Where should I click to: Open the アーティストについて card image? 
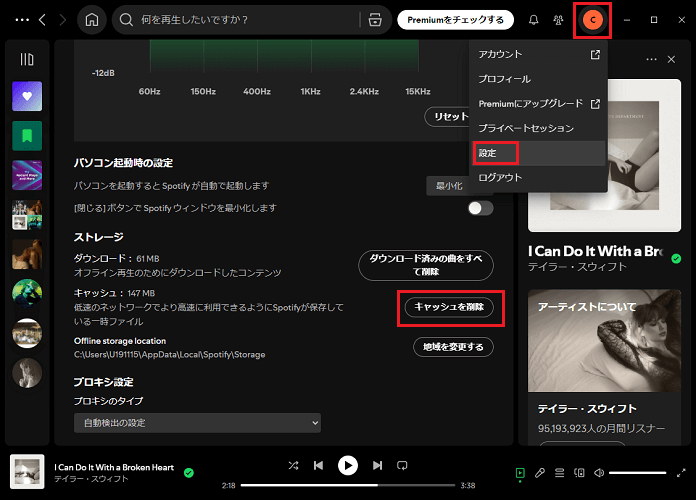coord(604,341)
